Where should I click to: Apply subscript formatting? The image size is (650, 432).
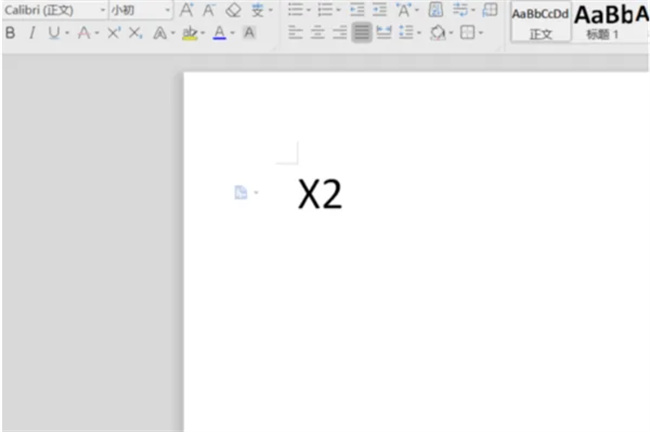pos(135,33)
